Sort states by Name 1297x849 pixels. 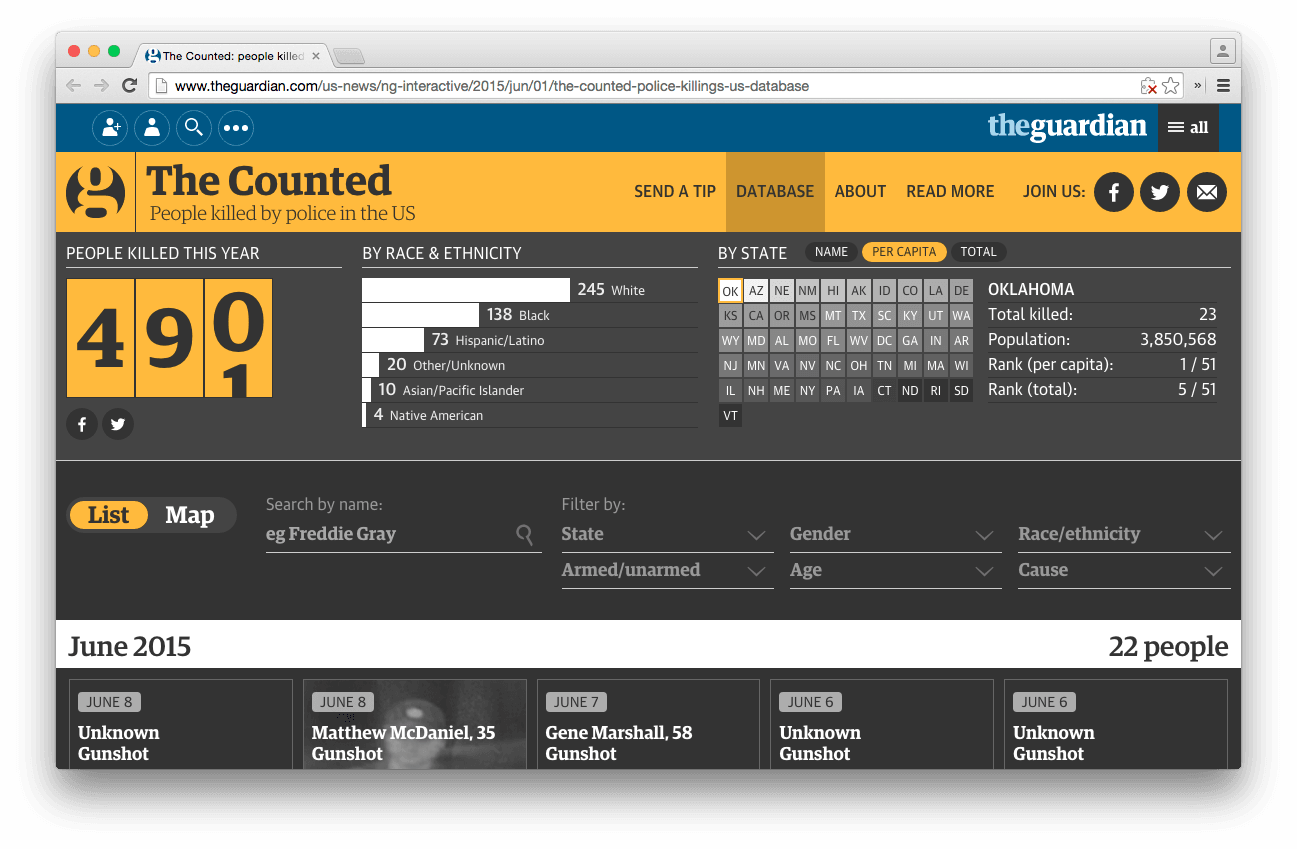pyautogui.click(x=831, y=252)
